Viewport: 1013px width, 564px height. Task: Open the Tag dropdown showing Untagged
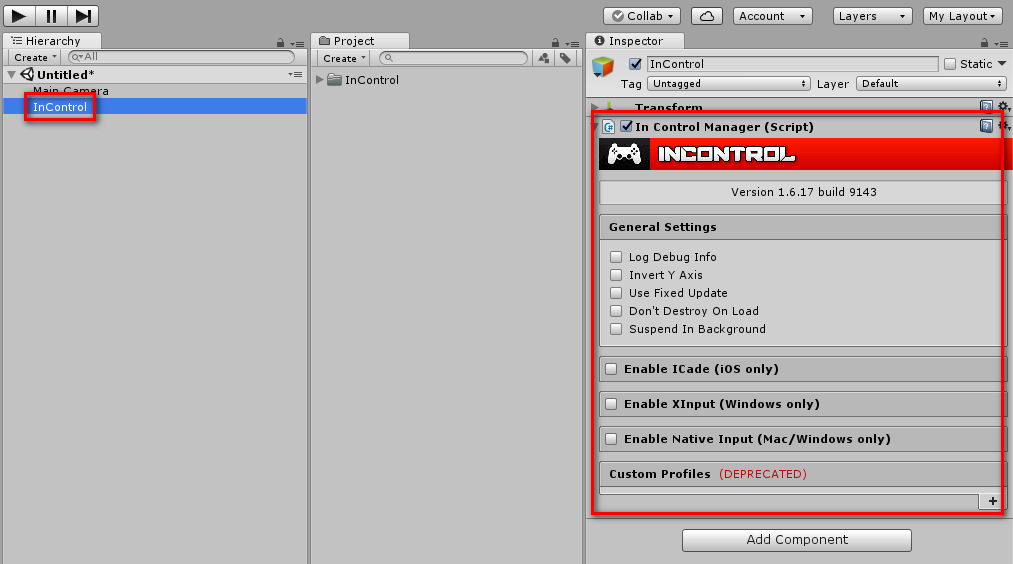click(729, 83)
